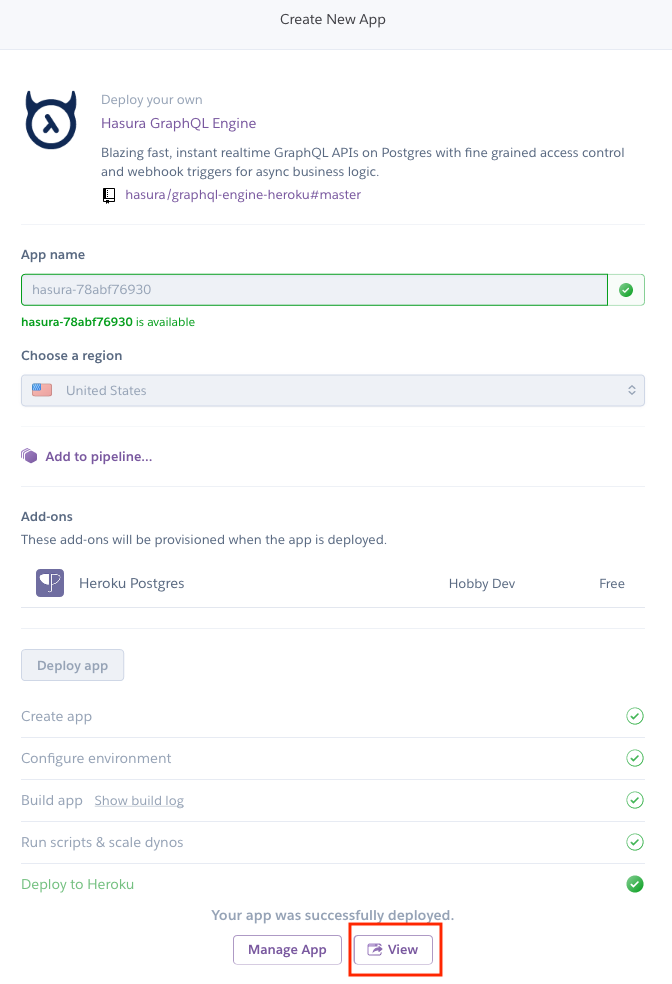Screen dimensions: 672x984
Task: Click the Deploy to Heroku filled checkmark
Action: [635, 884]
